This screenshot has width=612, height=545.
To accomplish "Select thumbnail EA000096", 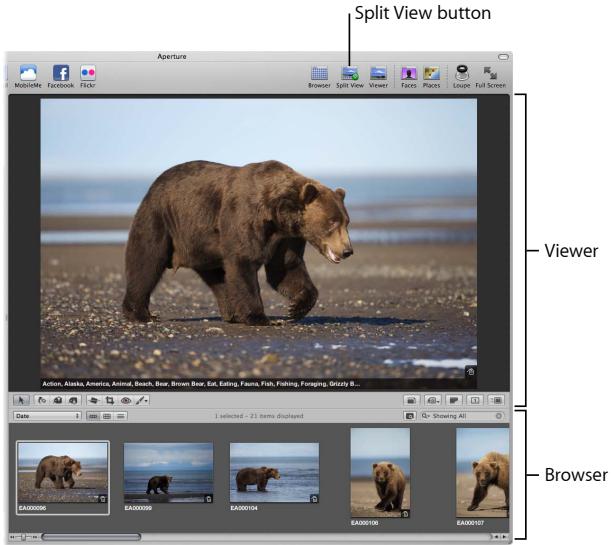I will click(x=63, y=473).
